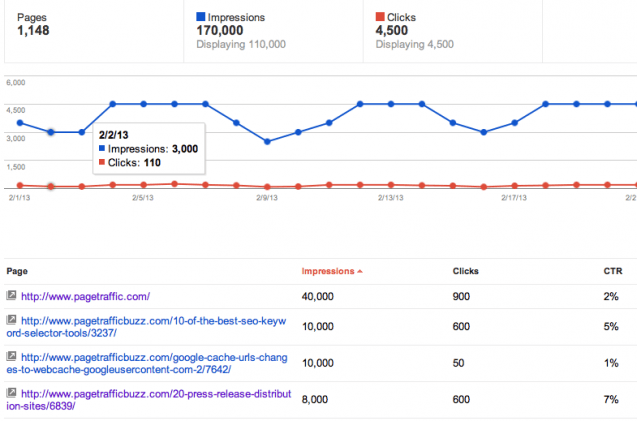Click icon beside SEO keyword selector tools URL
Screen dimensions: 637x421
(11, 320)
